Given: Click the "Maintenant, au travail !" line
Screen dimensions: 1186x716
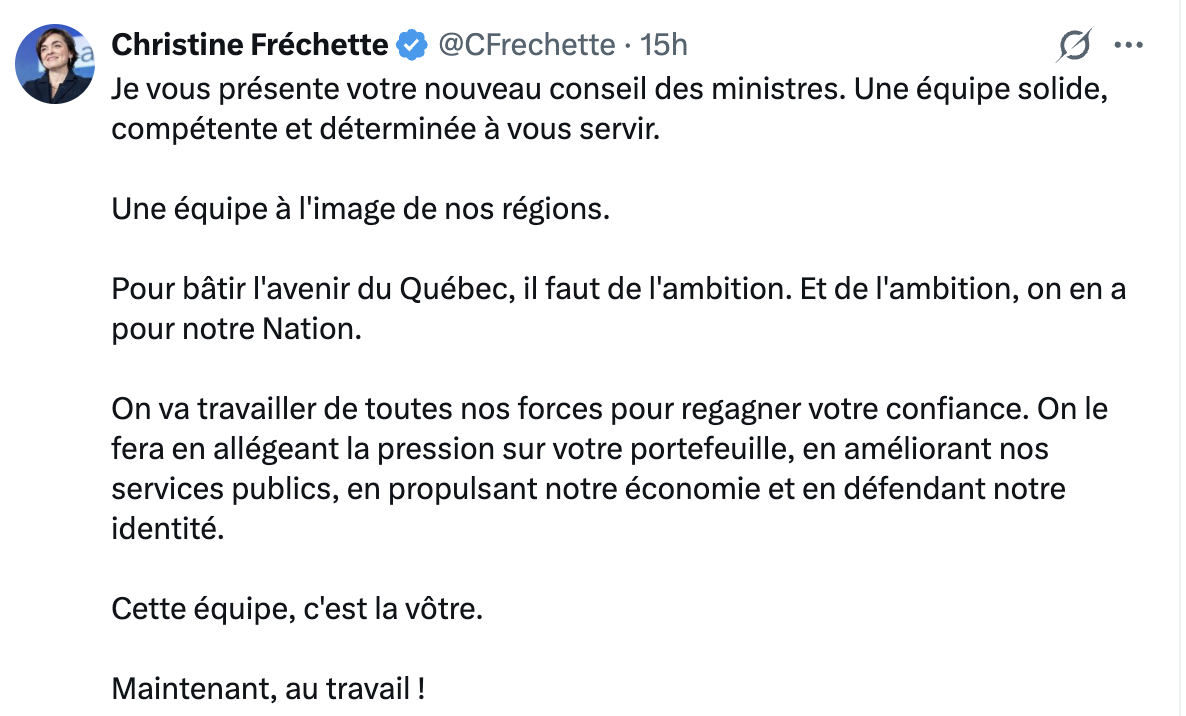Looking at the screenshot, I should 269,689.
